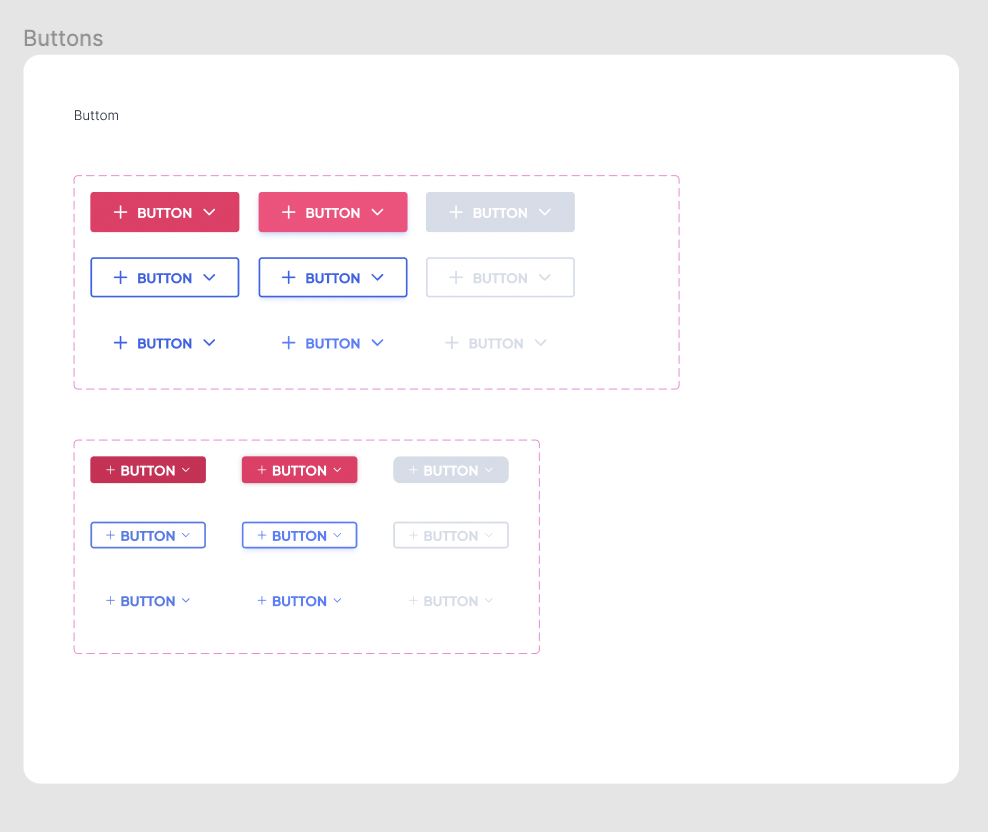This screenshot has height=832, width=988.
Task: Open the dropdown chevron on the red BUTTON
Action: [x=210, y=212]
